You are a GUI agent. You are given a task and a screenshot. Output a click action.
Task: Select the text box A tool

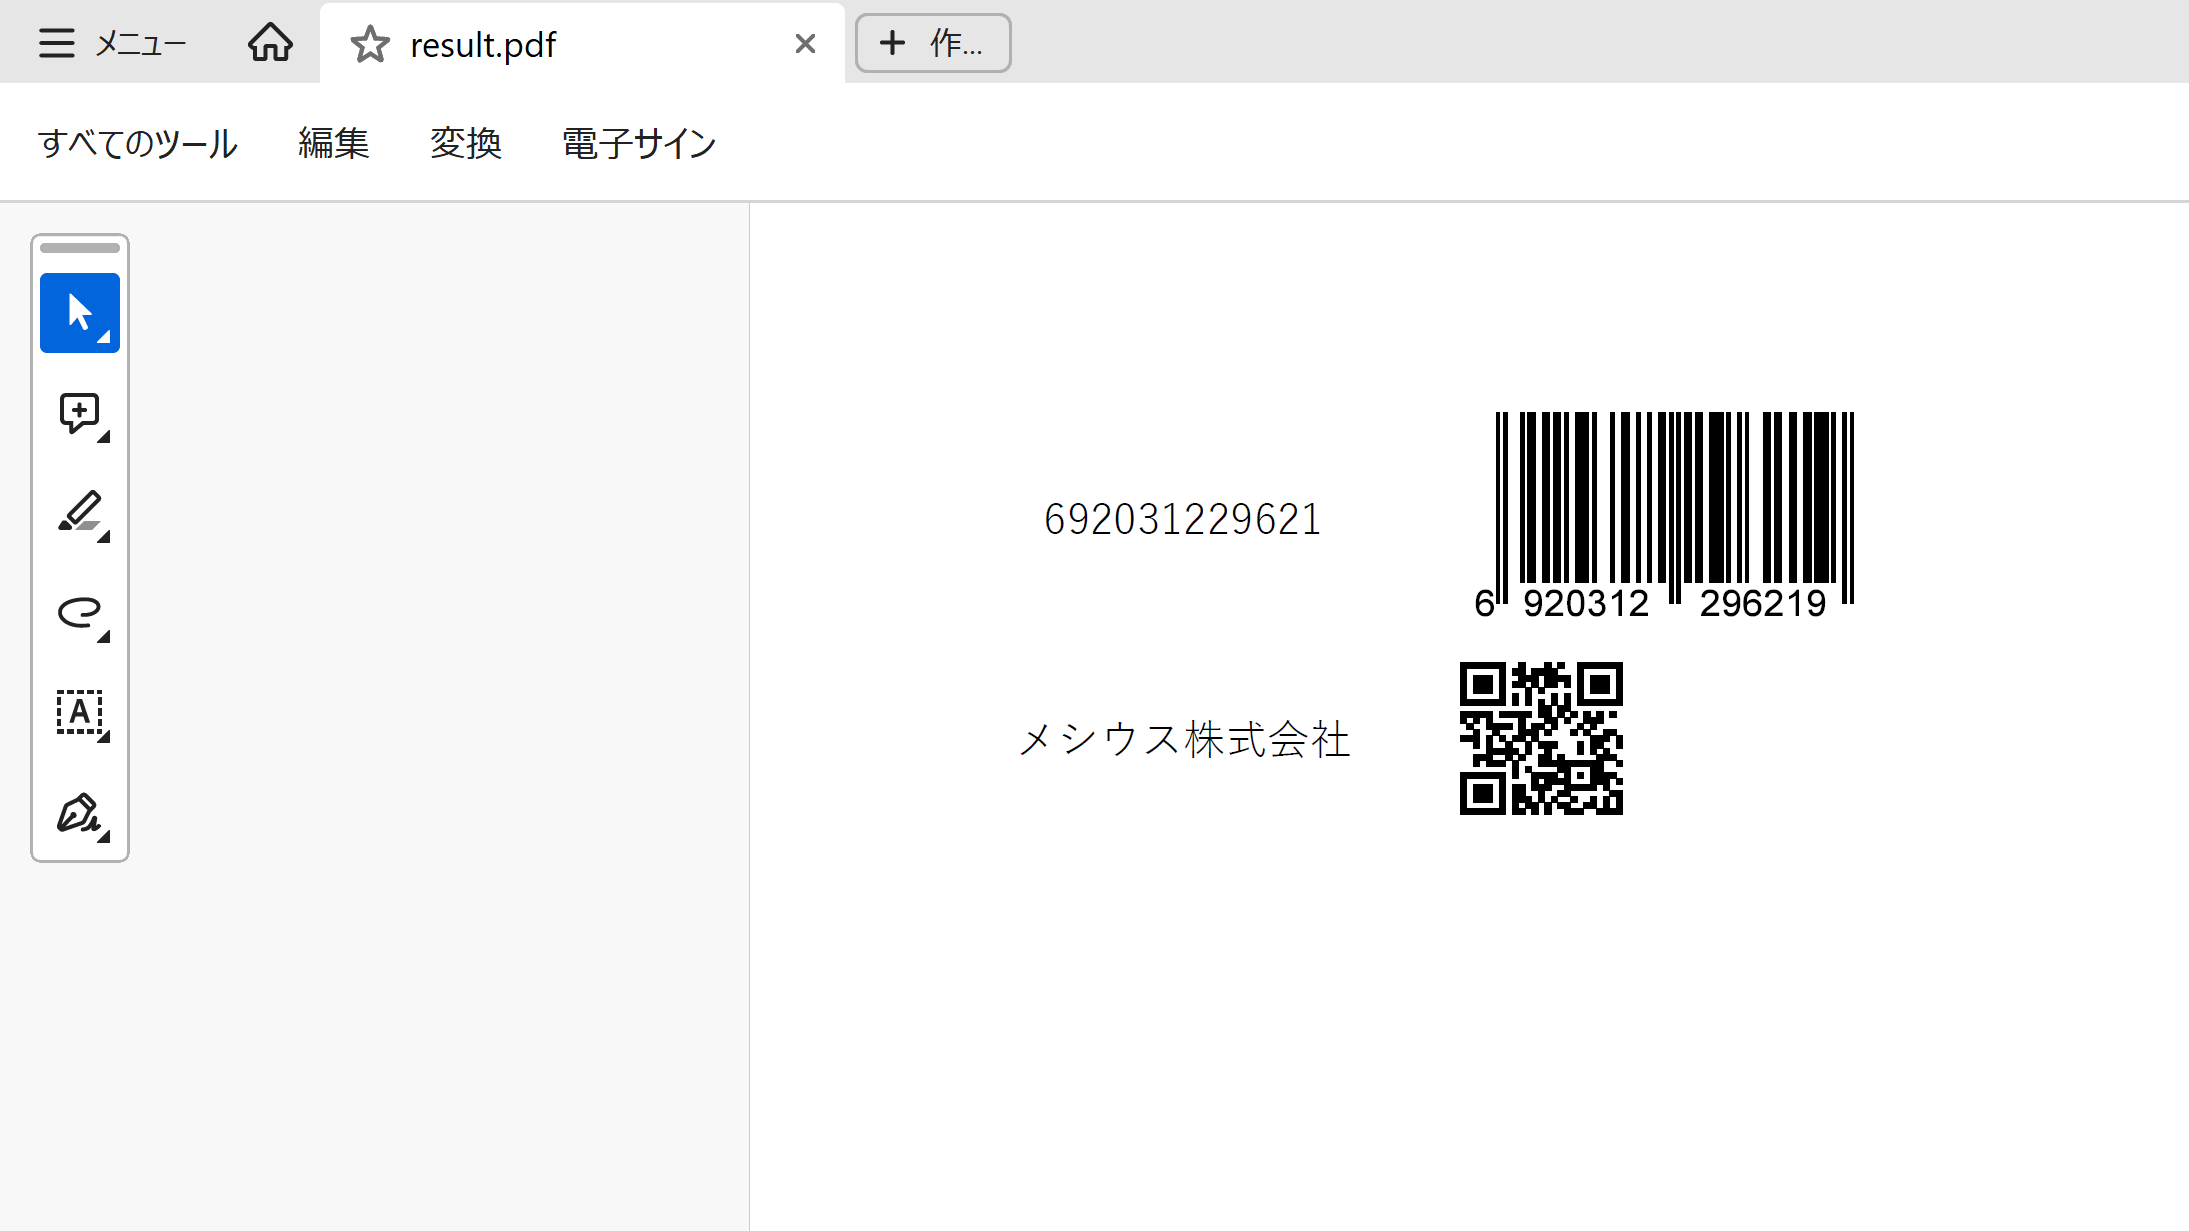[80, 713]
